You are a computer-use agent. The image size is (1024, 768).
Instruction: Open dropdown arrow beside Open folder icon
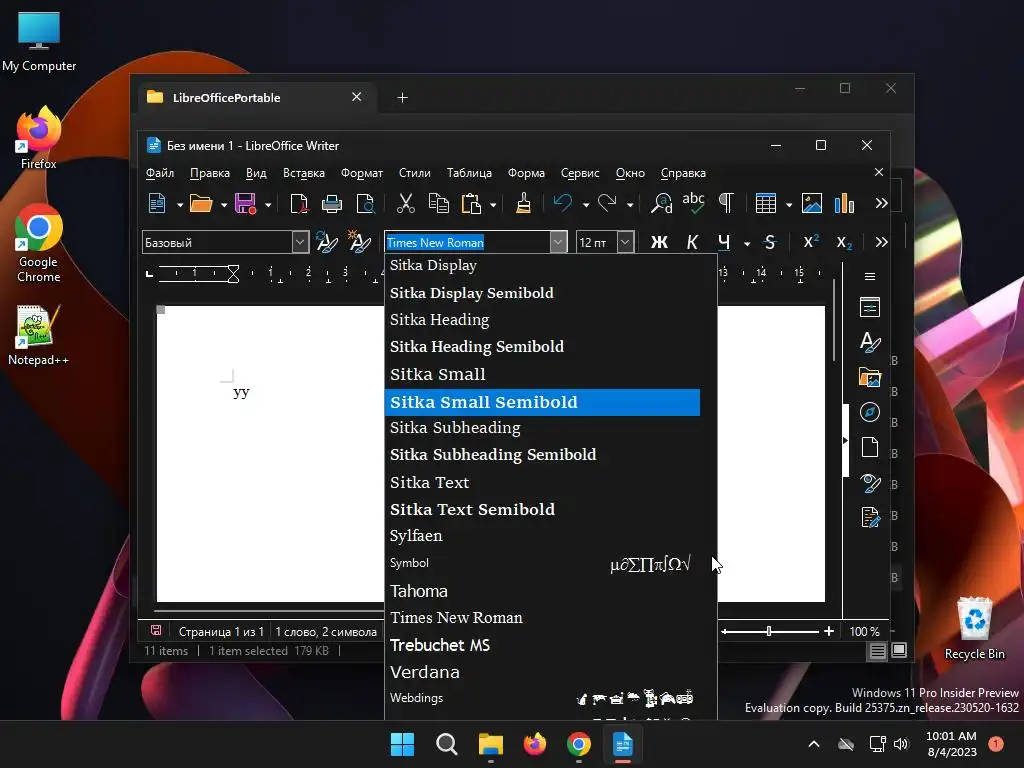[223, 205]
